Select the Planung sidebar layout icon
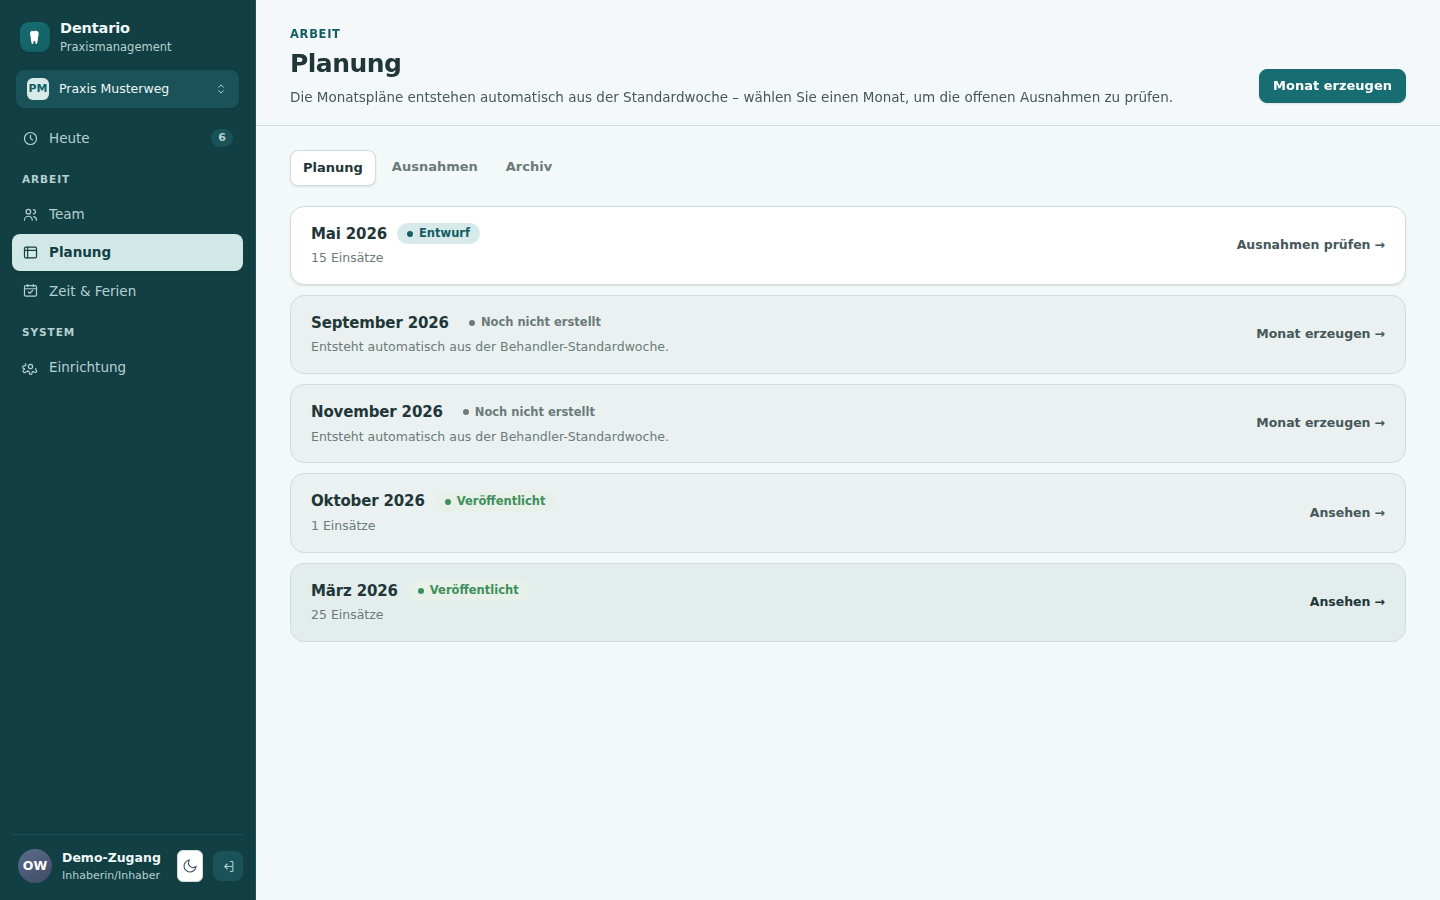The image size is (1440, 900). pos(30,253)
